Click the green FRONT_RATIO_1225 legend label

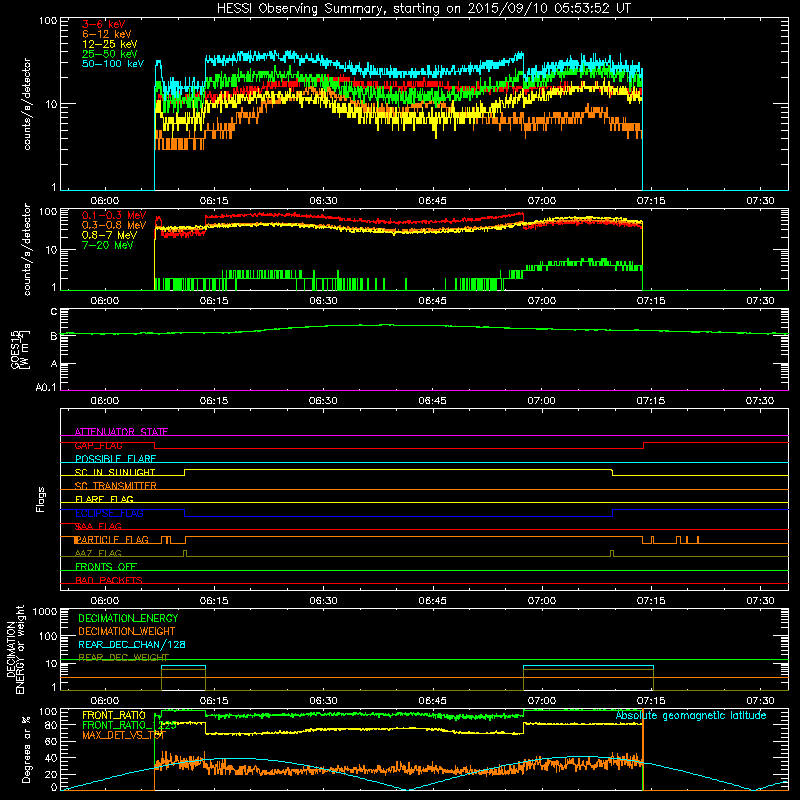point(129,725)
